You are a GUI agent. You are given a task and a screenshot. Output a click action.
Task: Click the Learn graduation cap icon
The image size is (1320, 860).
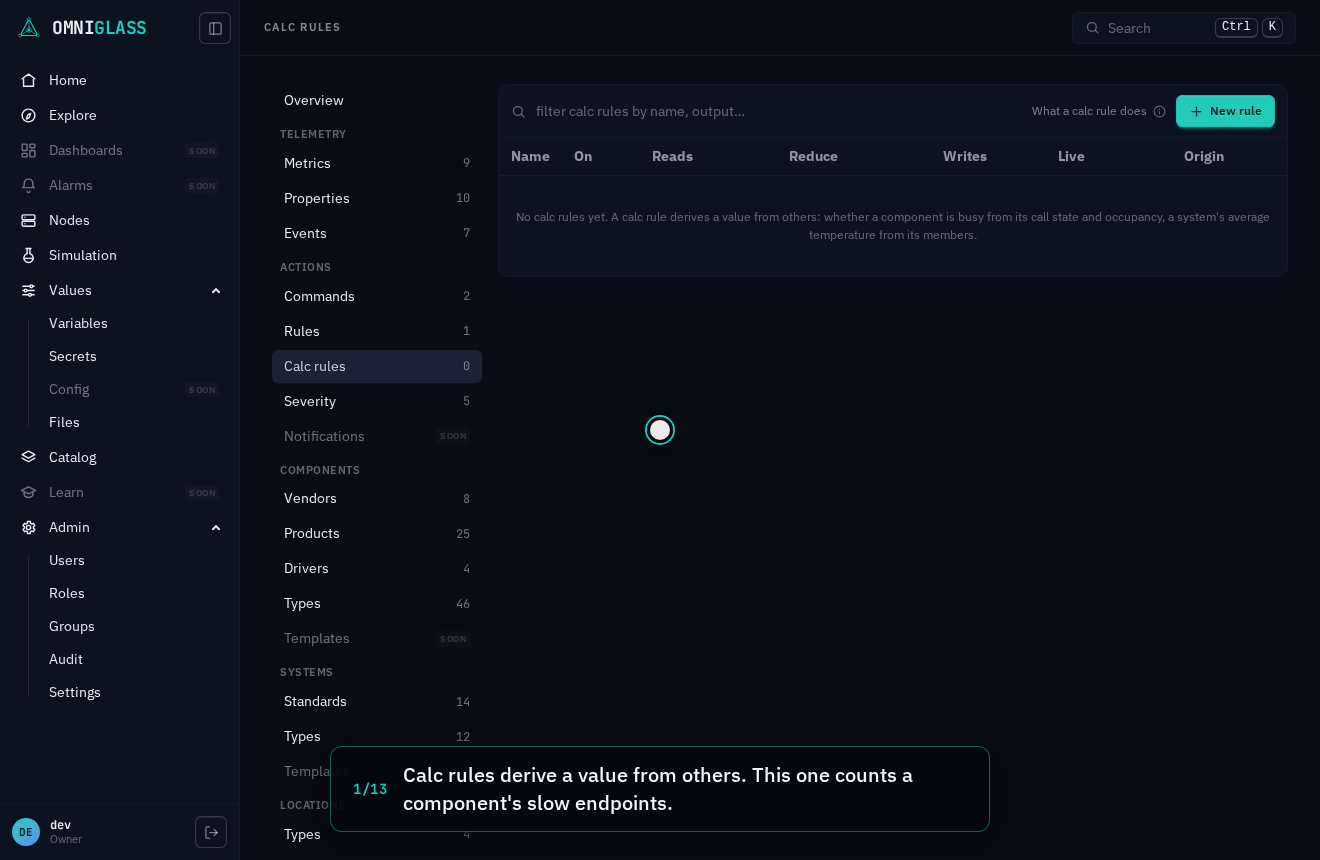click(x=29, y=492)
